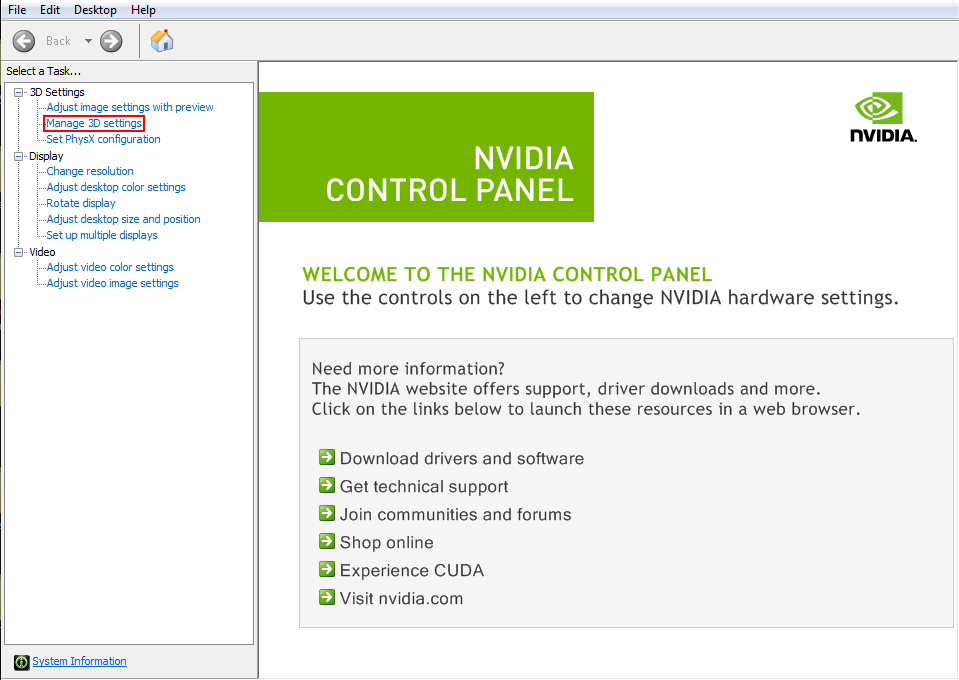Open the Help menu
Viewport: 959px width, 680px height.
point(143,10)
